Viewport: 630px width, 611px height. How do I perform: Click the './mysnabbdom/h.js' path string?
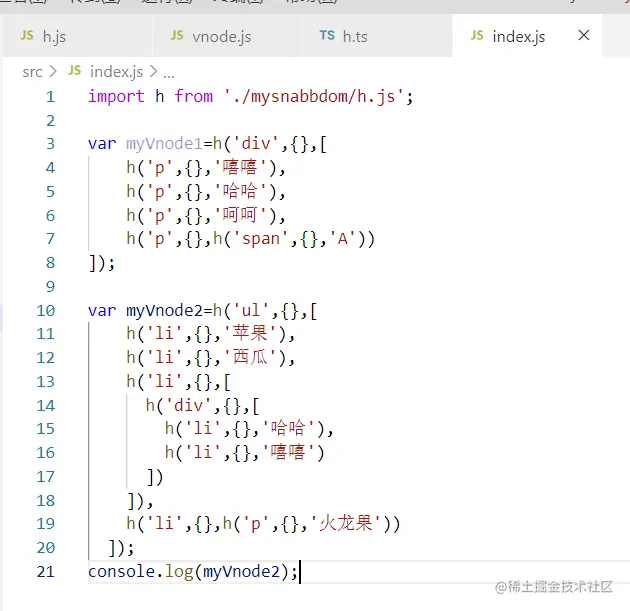click(314, 97)
